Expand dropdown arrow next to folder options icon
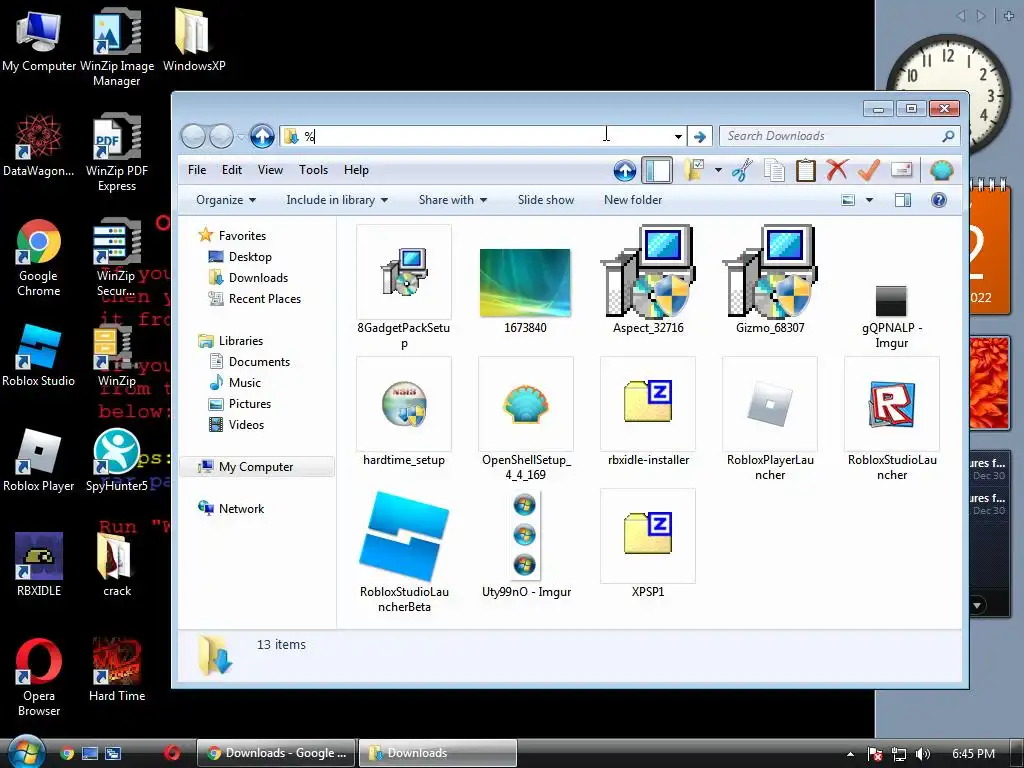Screen dimensions: 1024x768 pos(718,170)
